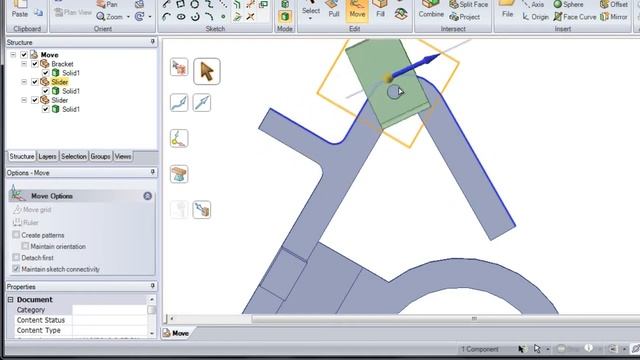
Task: Collapse the Move root tree node
Action: 13,55
